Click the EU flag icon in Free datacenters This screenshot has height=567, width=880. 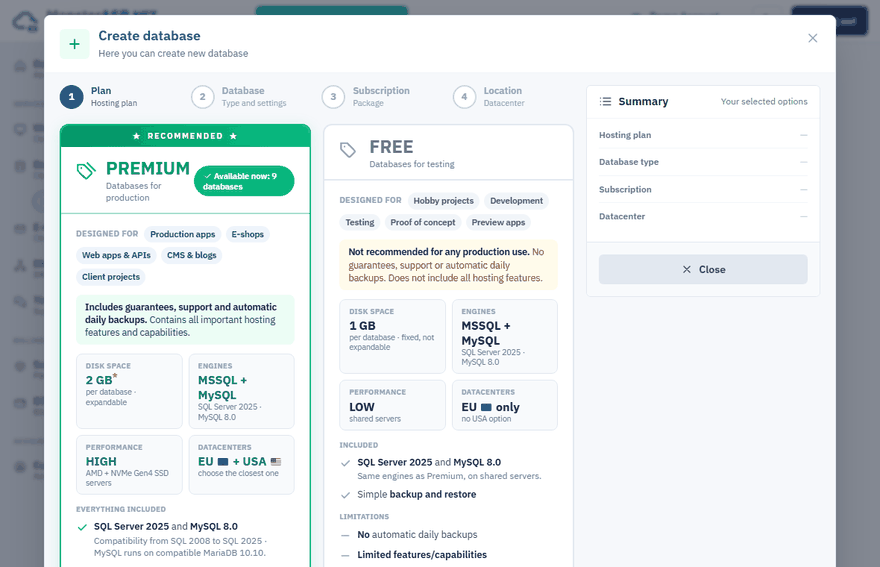tap(486, 407)
